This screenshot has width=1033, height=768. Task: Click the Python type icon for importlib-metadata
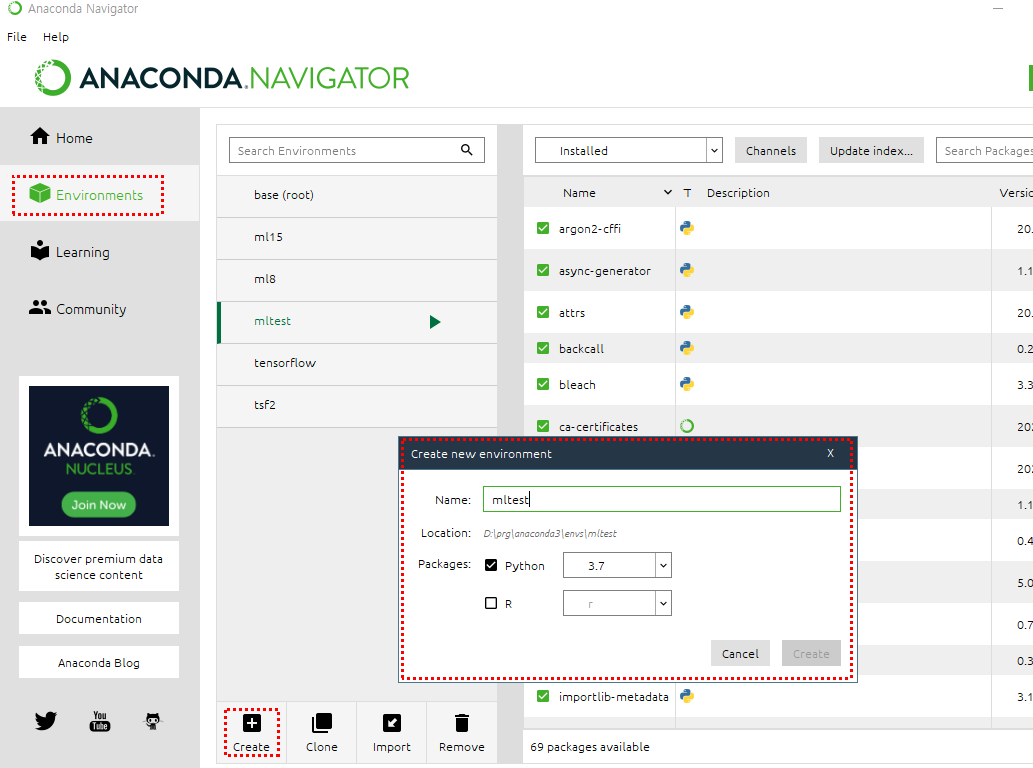(x=687, y=696)
